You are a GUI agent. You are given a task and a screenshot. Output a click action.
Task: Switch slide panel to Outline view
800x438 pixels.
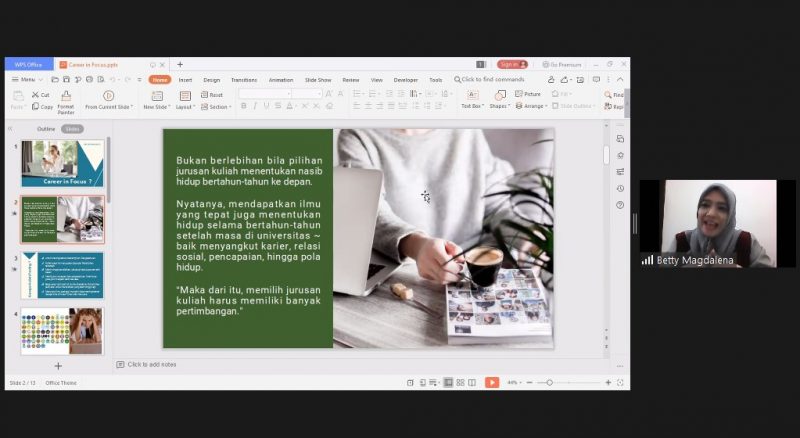point(46,129)
